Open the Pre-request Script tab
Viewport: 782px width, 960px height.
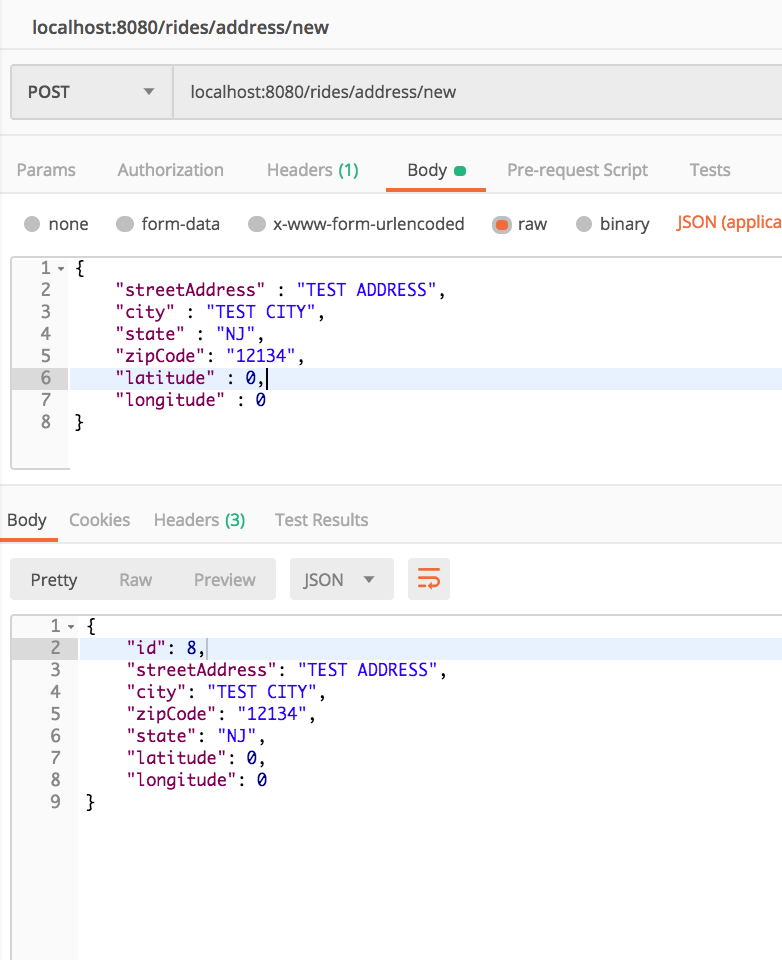pos(577,170)
